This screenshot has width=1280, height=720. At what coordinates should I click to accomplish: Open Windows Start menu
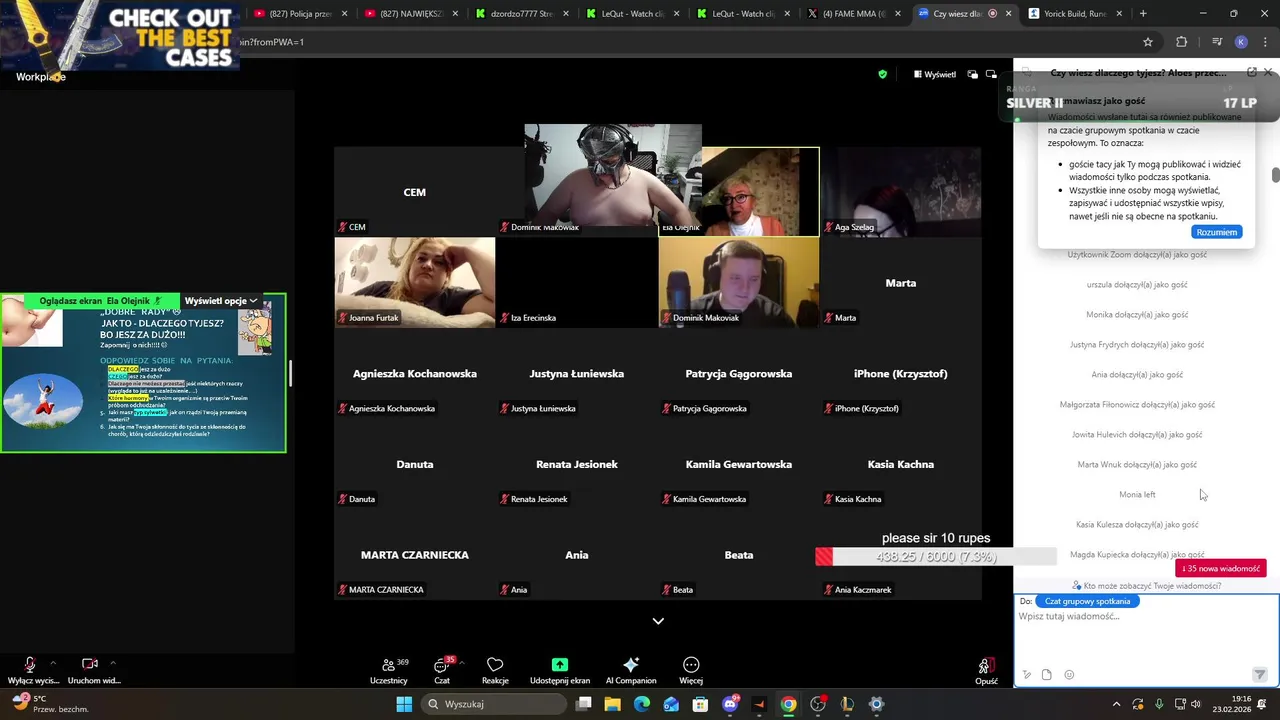point(404,704)
